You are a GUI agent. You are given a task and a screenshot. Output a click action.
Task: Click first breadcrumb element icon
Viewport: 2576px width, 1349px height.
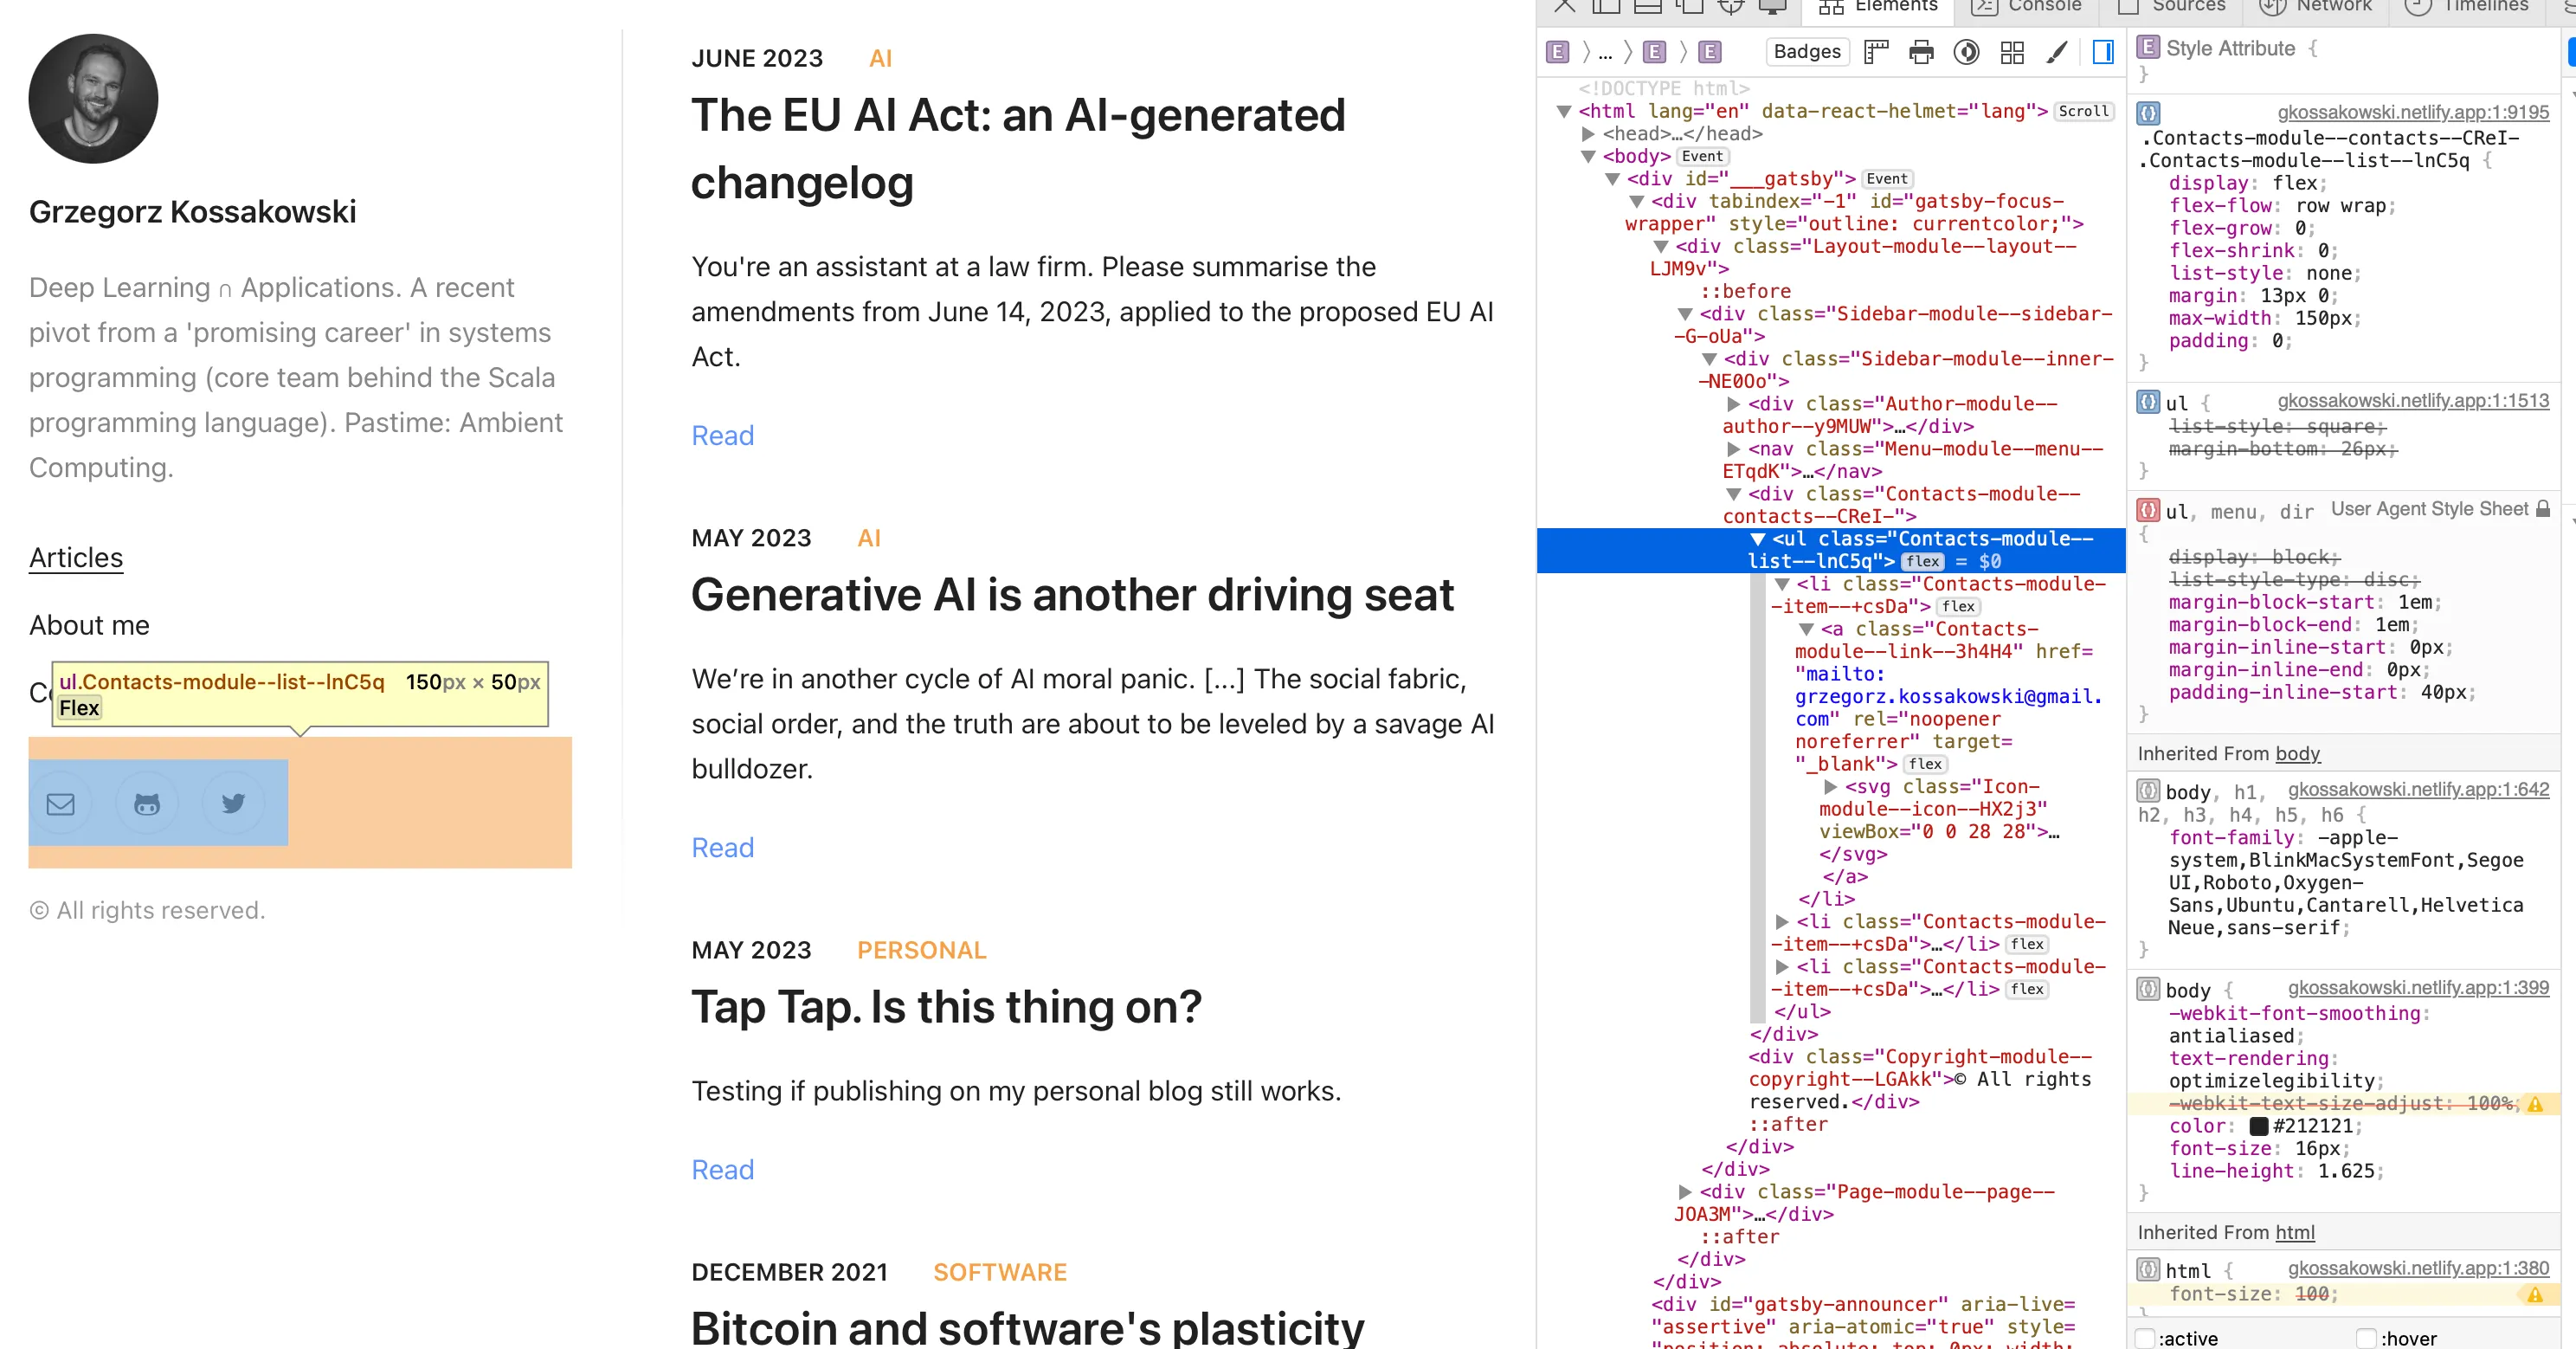click(x=1557, y=51)
